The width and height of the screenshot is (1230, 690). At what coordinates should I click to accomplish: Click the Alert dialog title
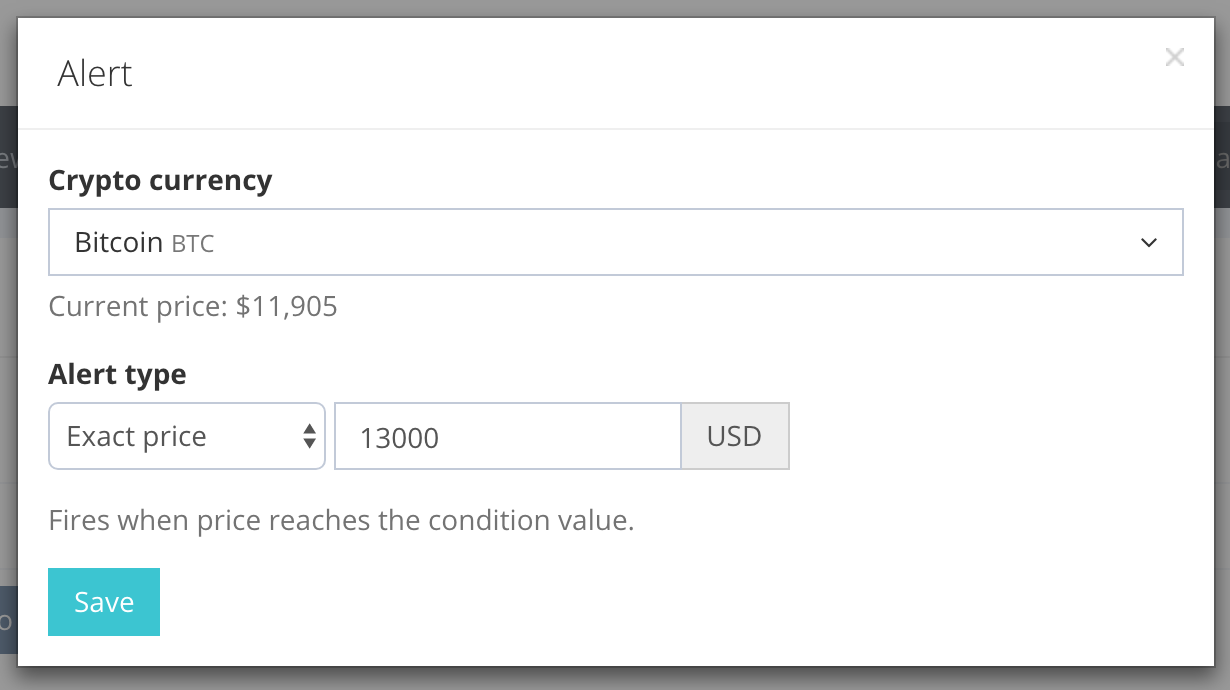(95, 74)
